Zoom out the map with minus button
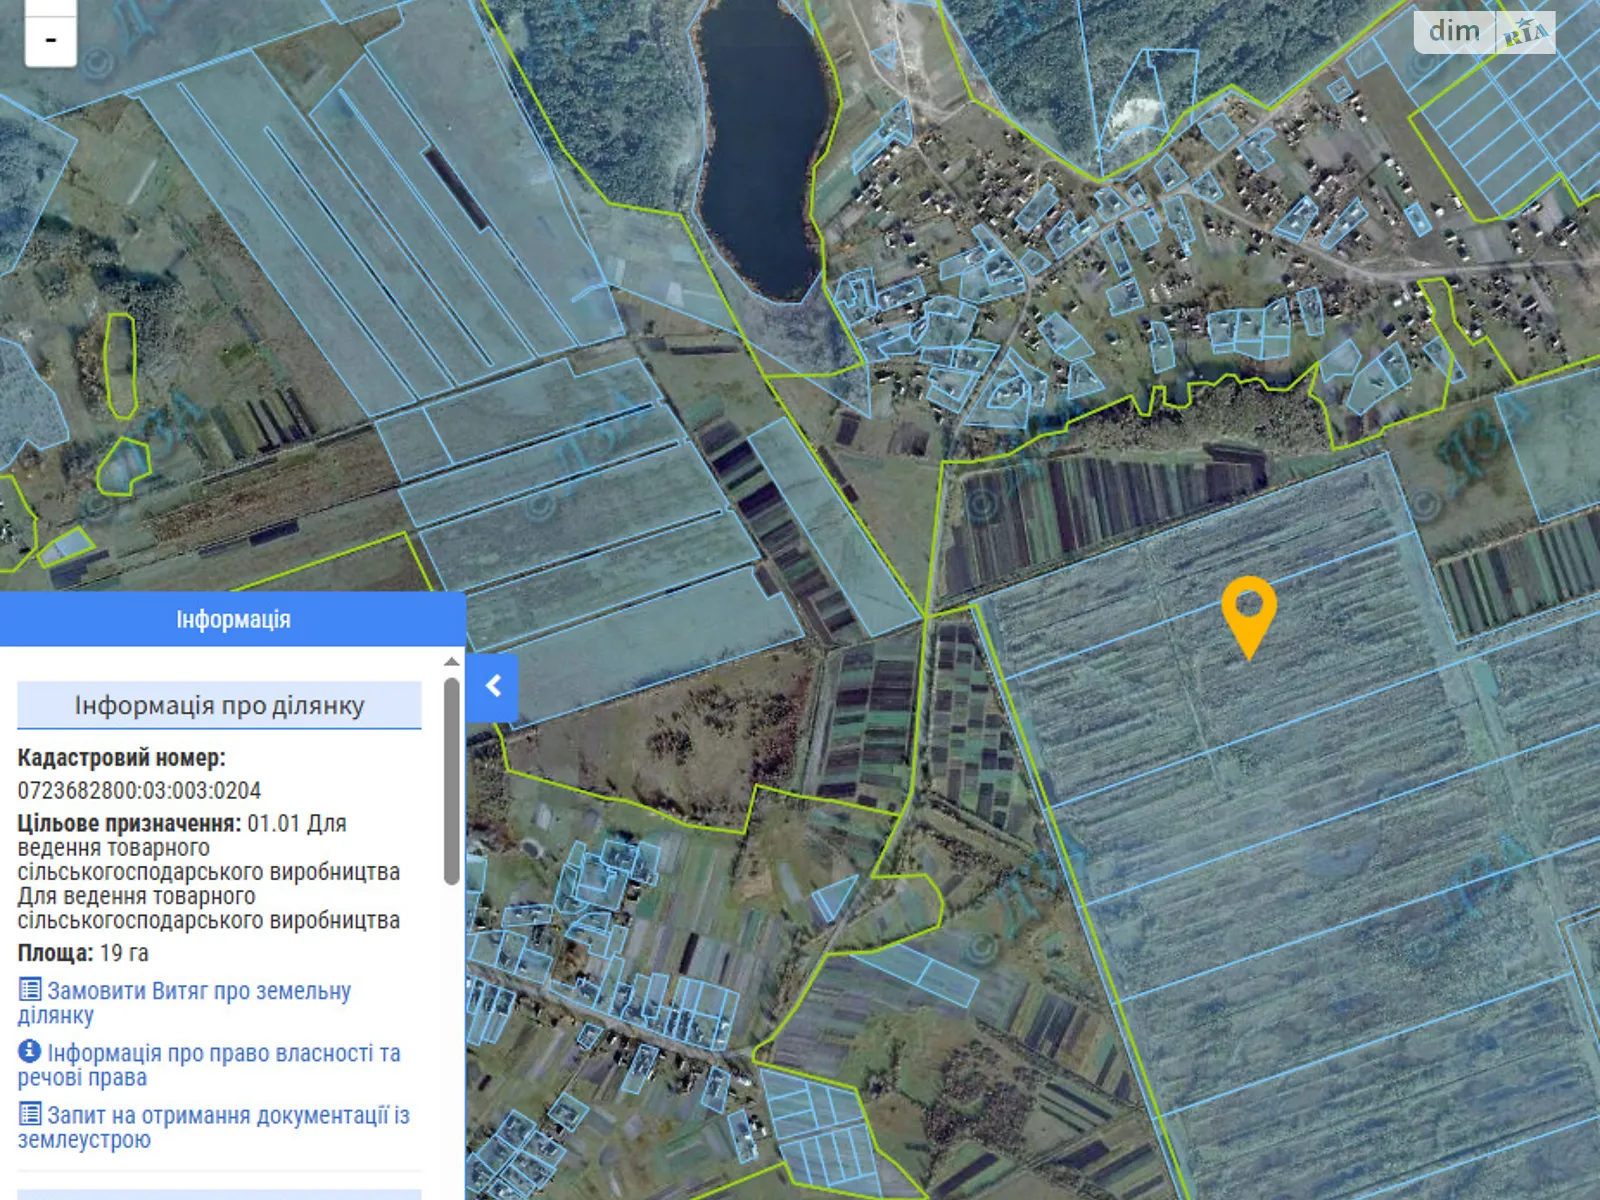The width and height of the screenshot is (1600, 1200). [x=50, y=40]
